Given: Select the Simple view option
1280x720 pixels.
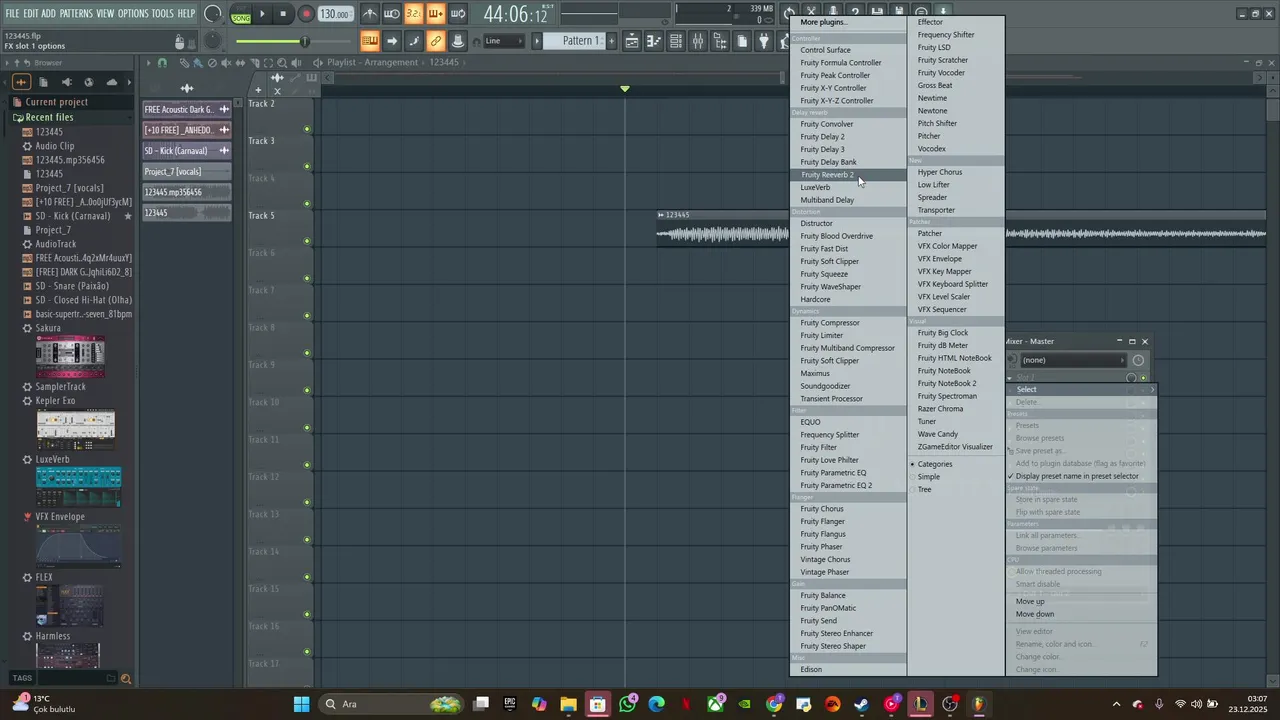Looking at the screenshot, I should (x=929, y=477).
